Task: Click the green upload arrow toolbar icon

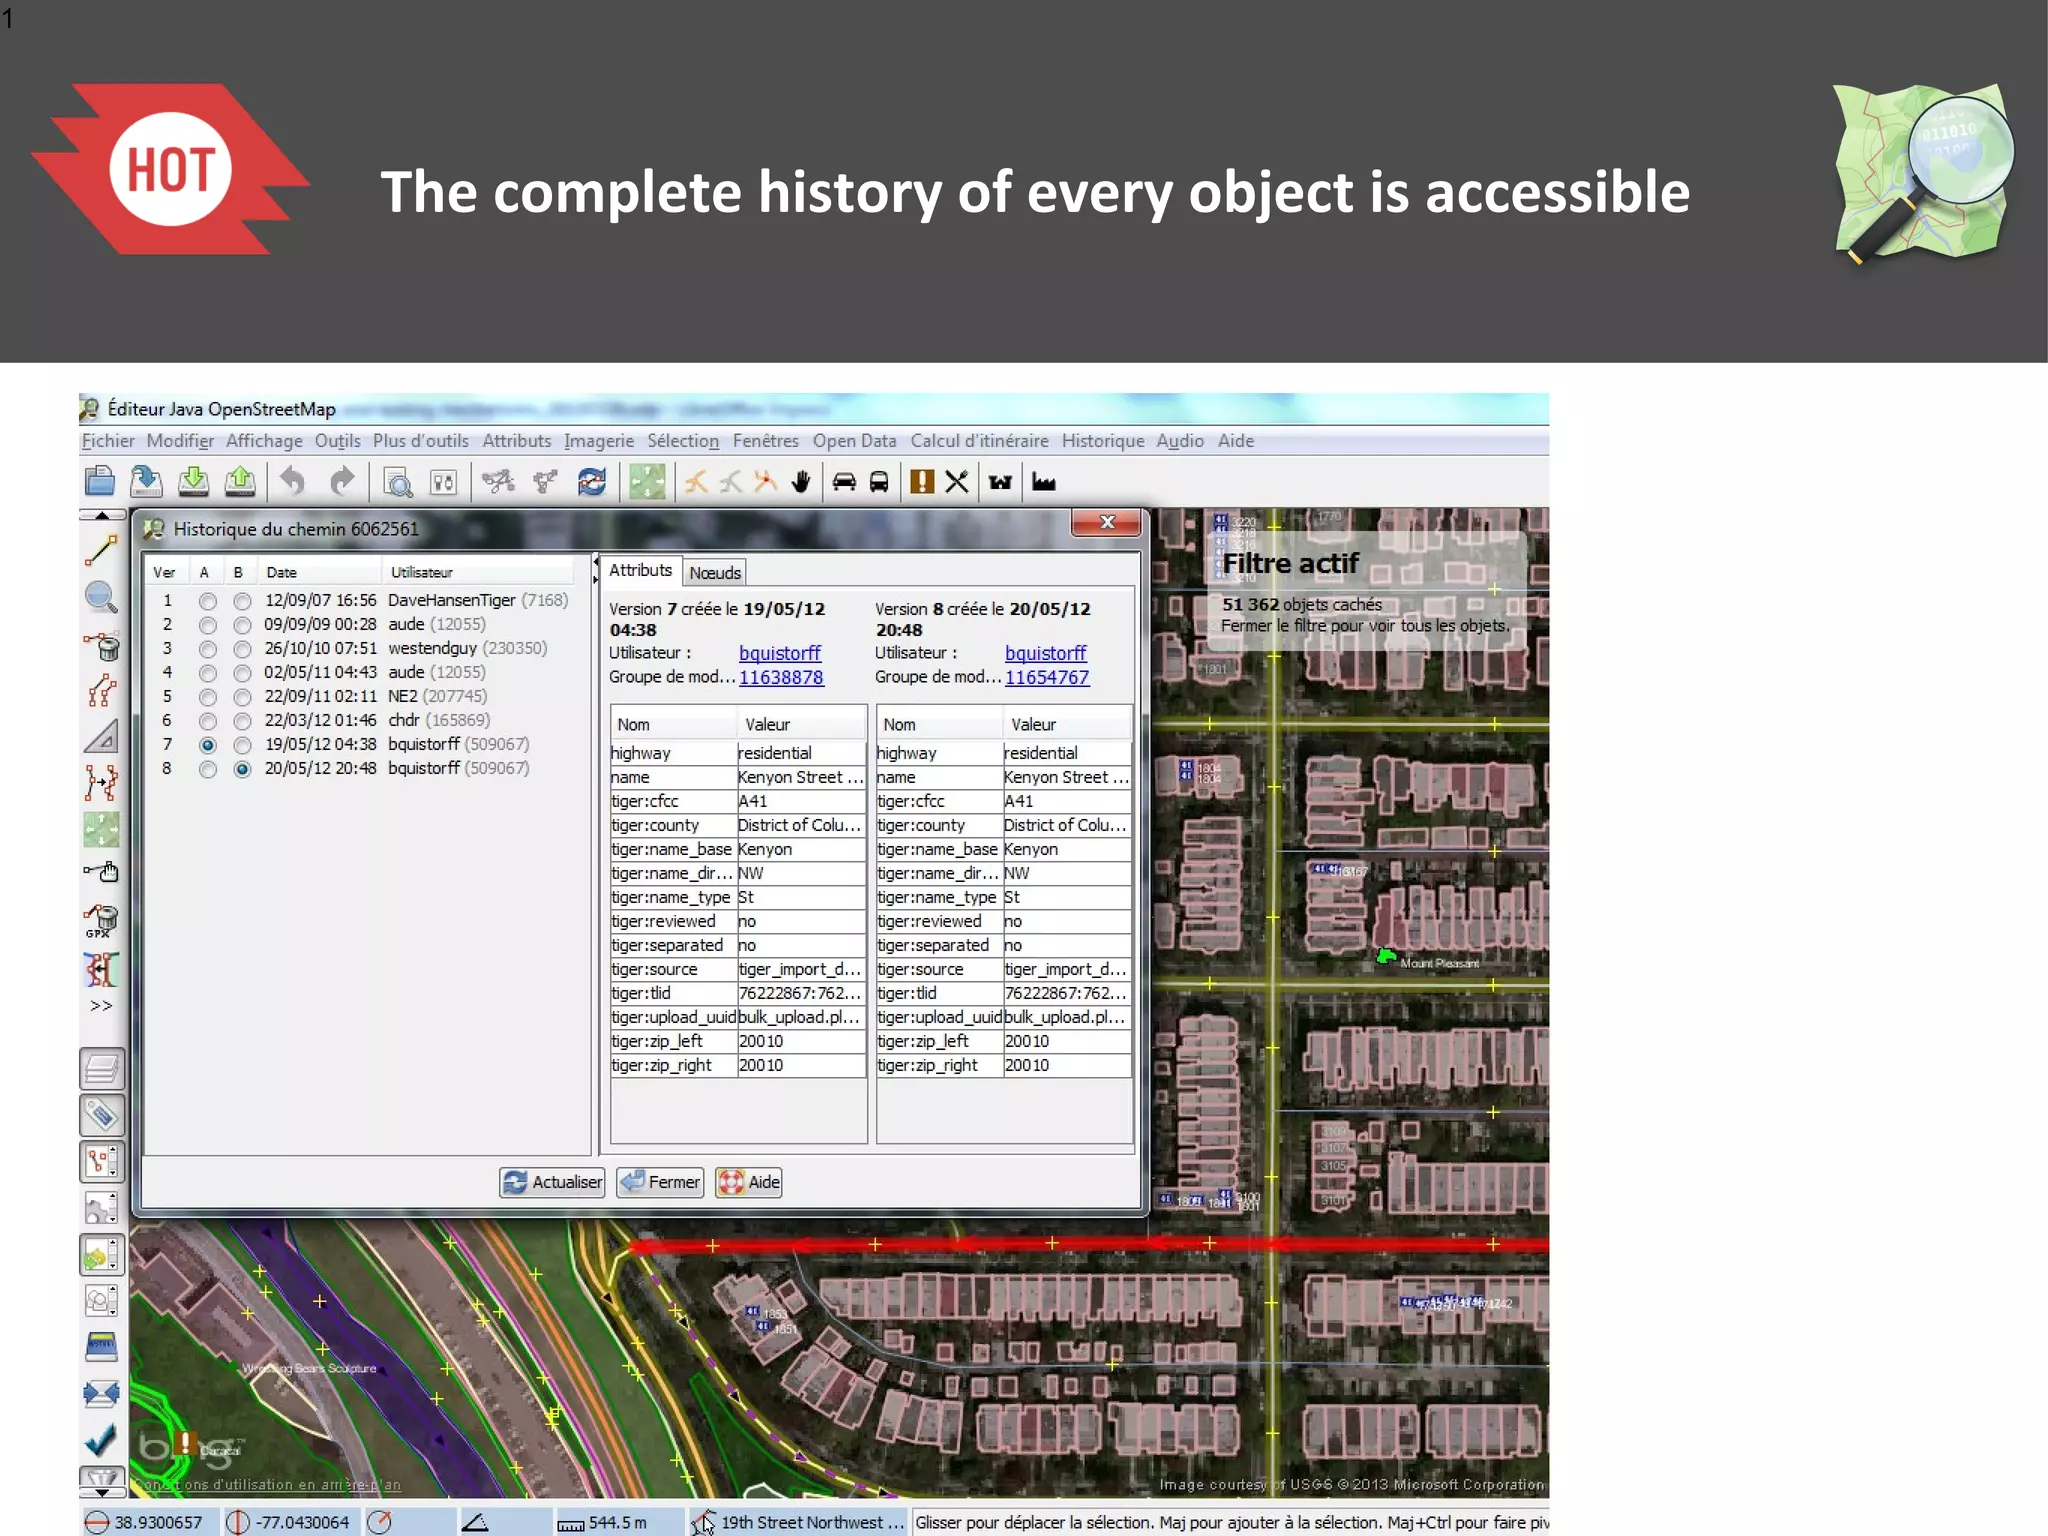Action: (x=240, y=482)
